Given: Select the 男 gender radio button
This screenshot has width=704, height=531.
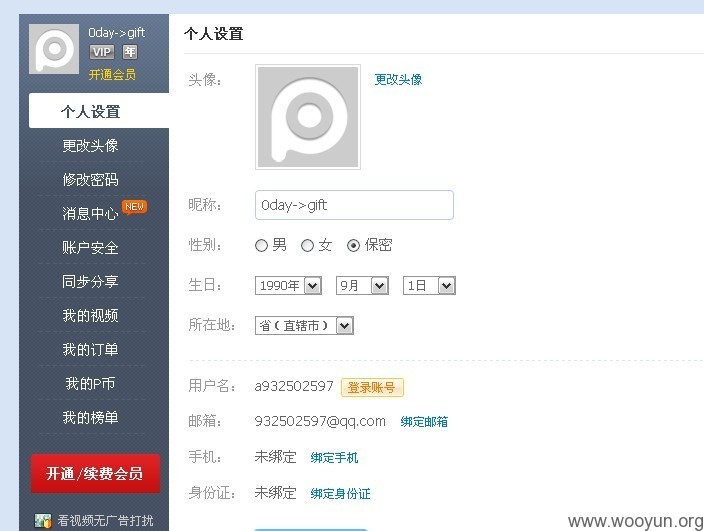Looking at the screenshot, I should click(x=261, y=246).
